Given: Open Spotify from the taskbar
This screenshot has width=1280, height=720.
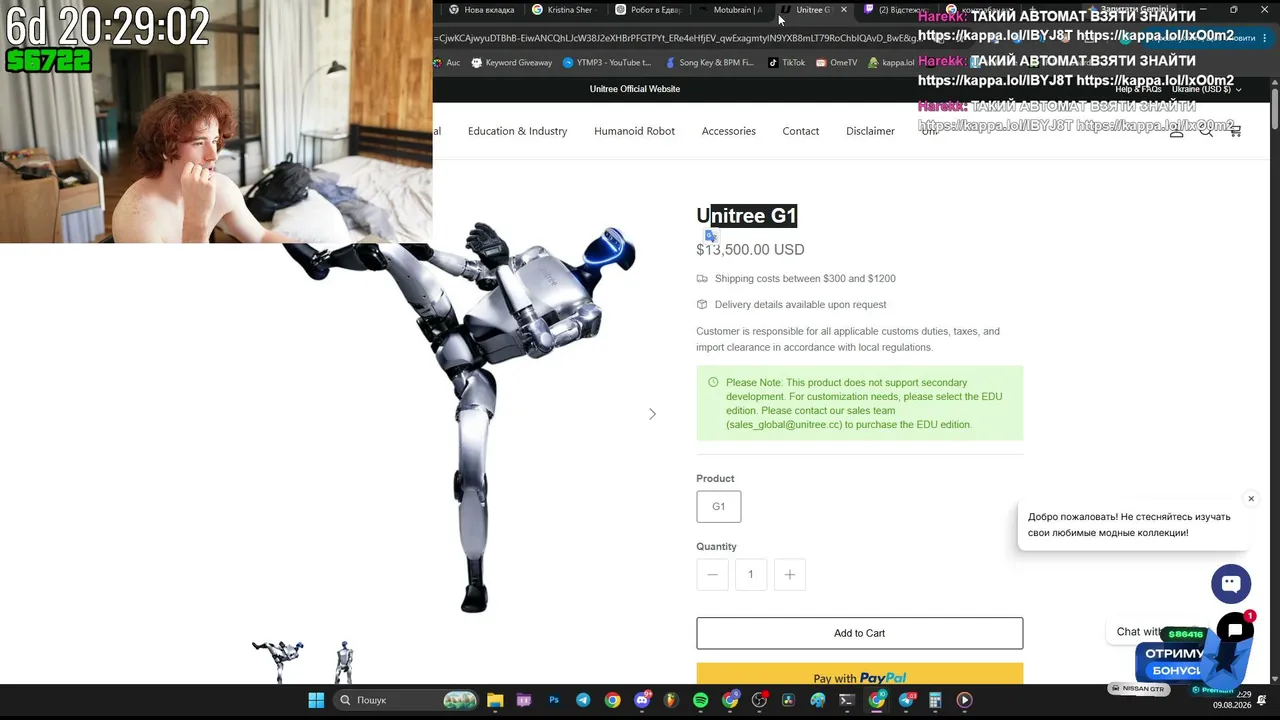Looking at the screenshot, I should (701, 700).
